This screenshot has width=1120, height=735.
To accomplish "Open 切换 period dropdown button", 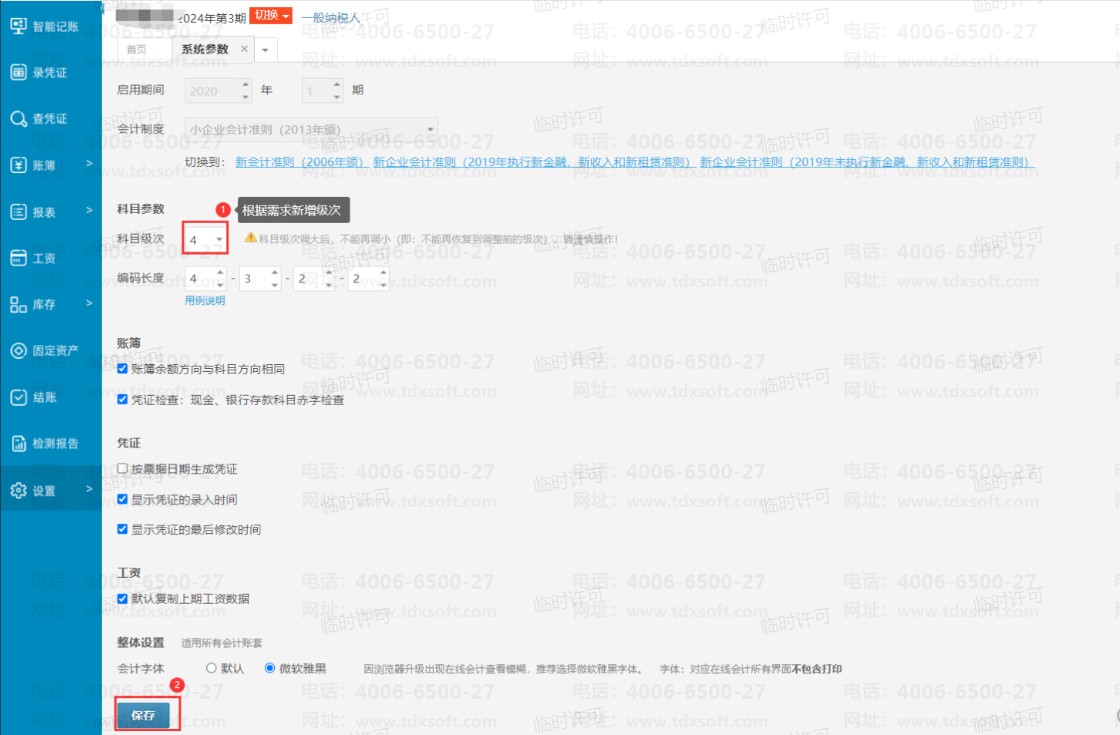I will click(271, 16).
